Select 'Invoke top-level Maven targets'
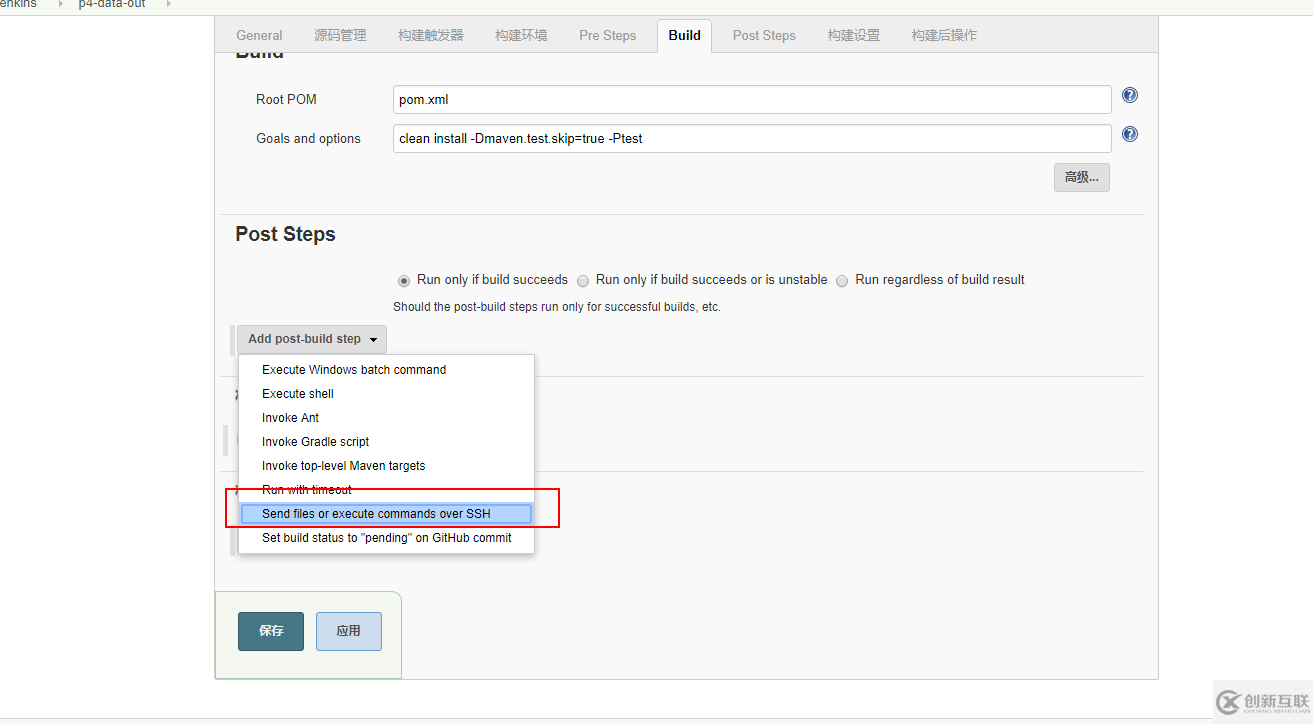 click(x=386, y=466)
